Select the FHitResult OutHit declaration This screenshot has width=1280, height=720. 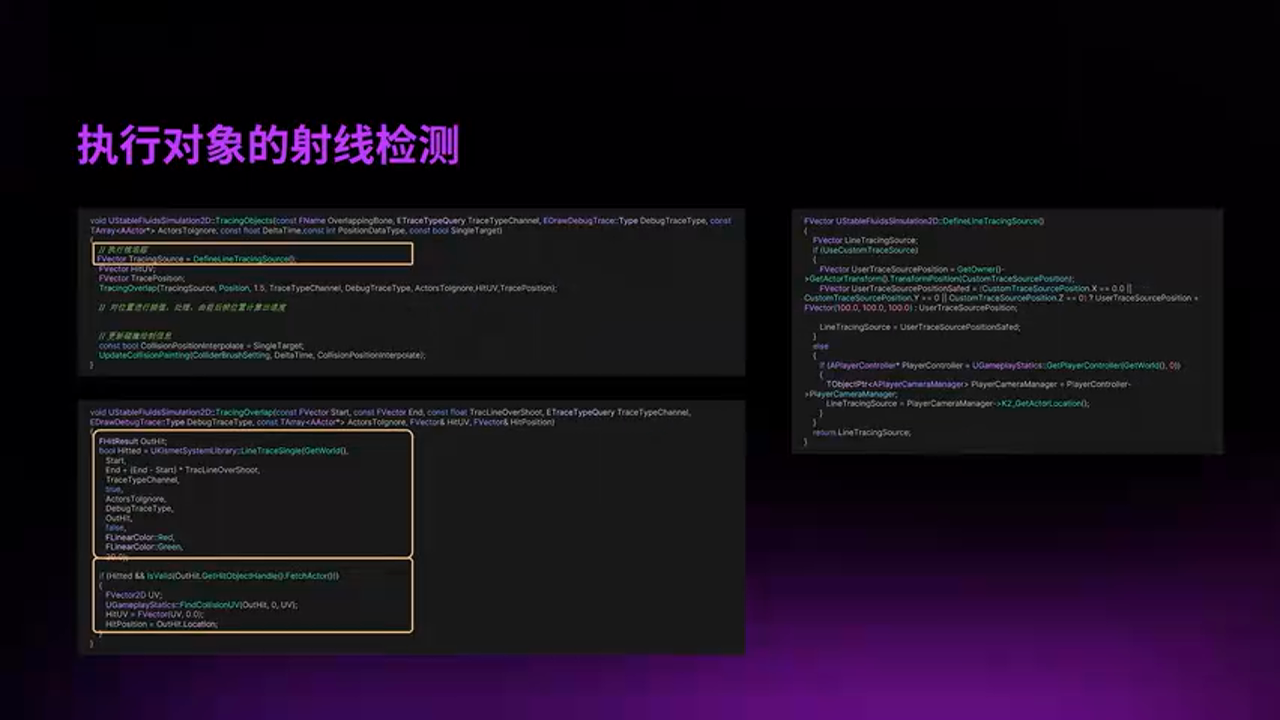pos(132,439)
